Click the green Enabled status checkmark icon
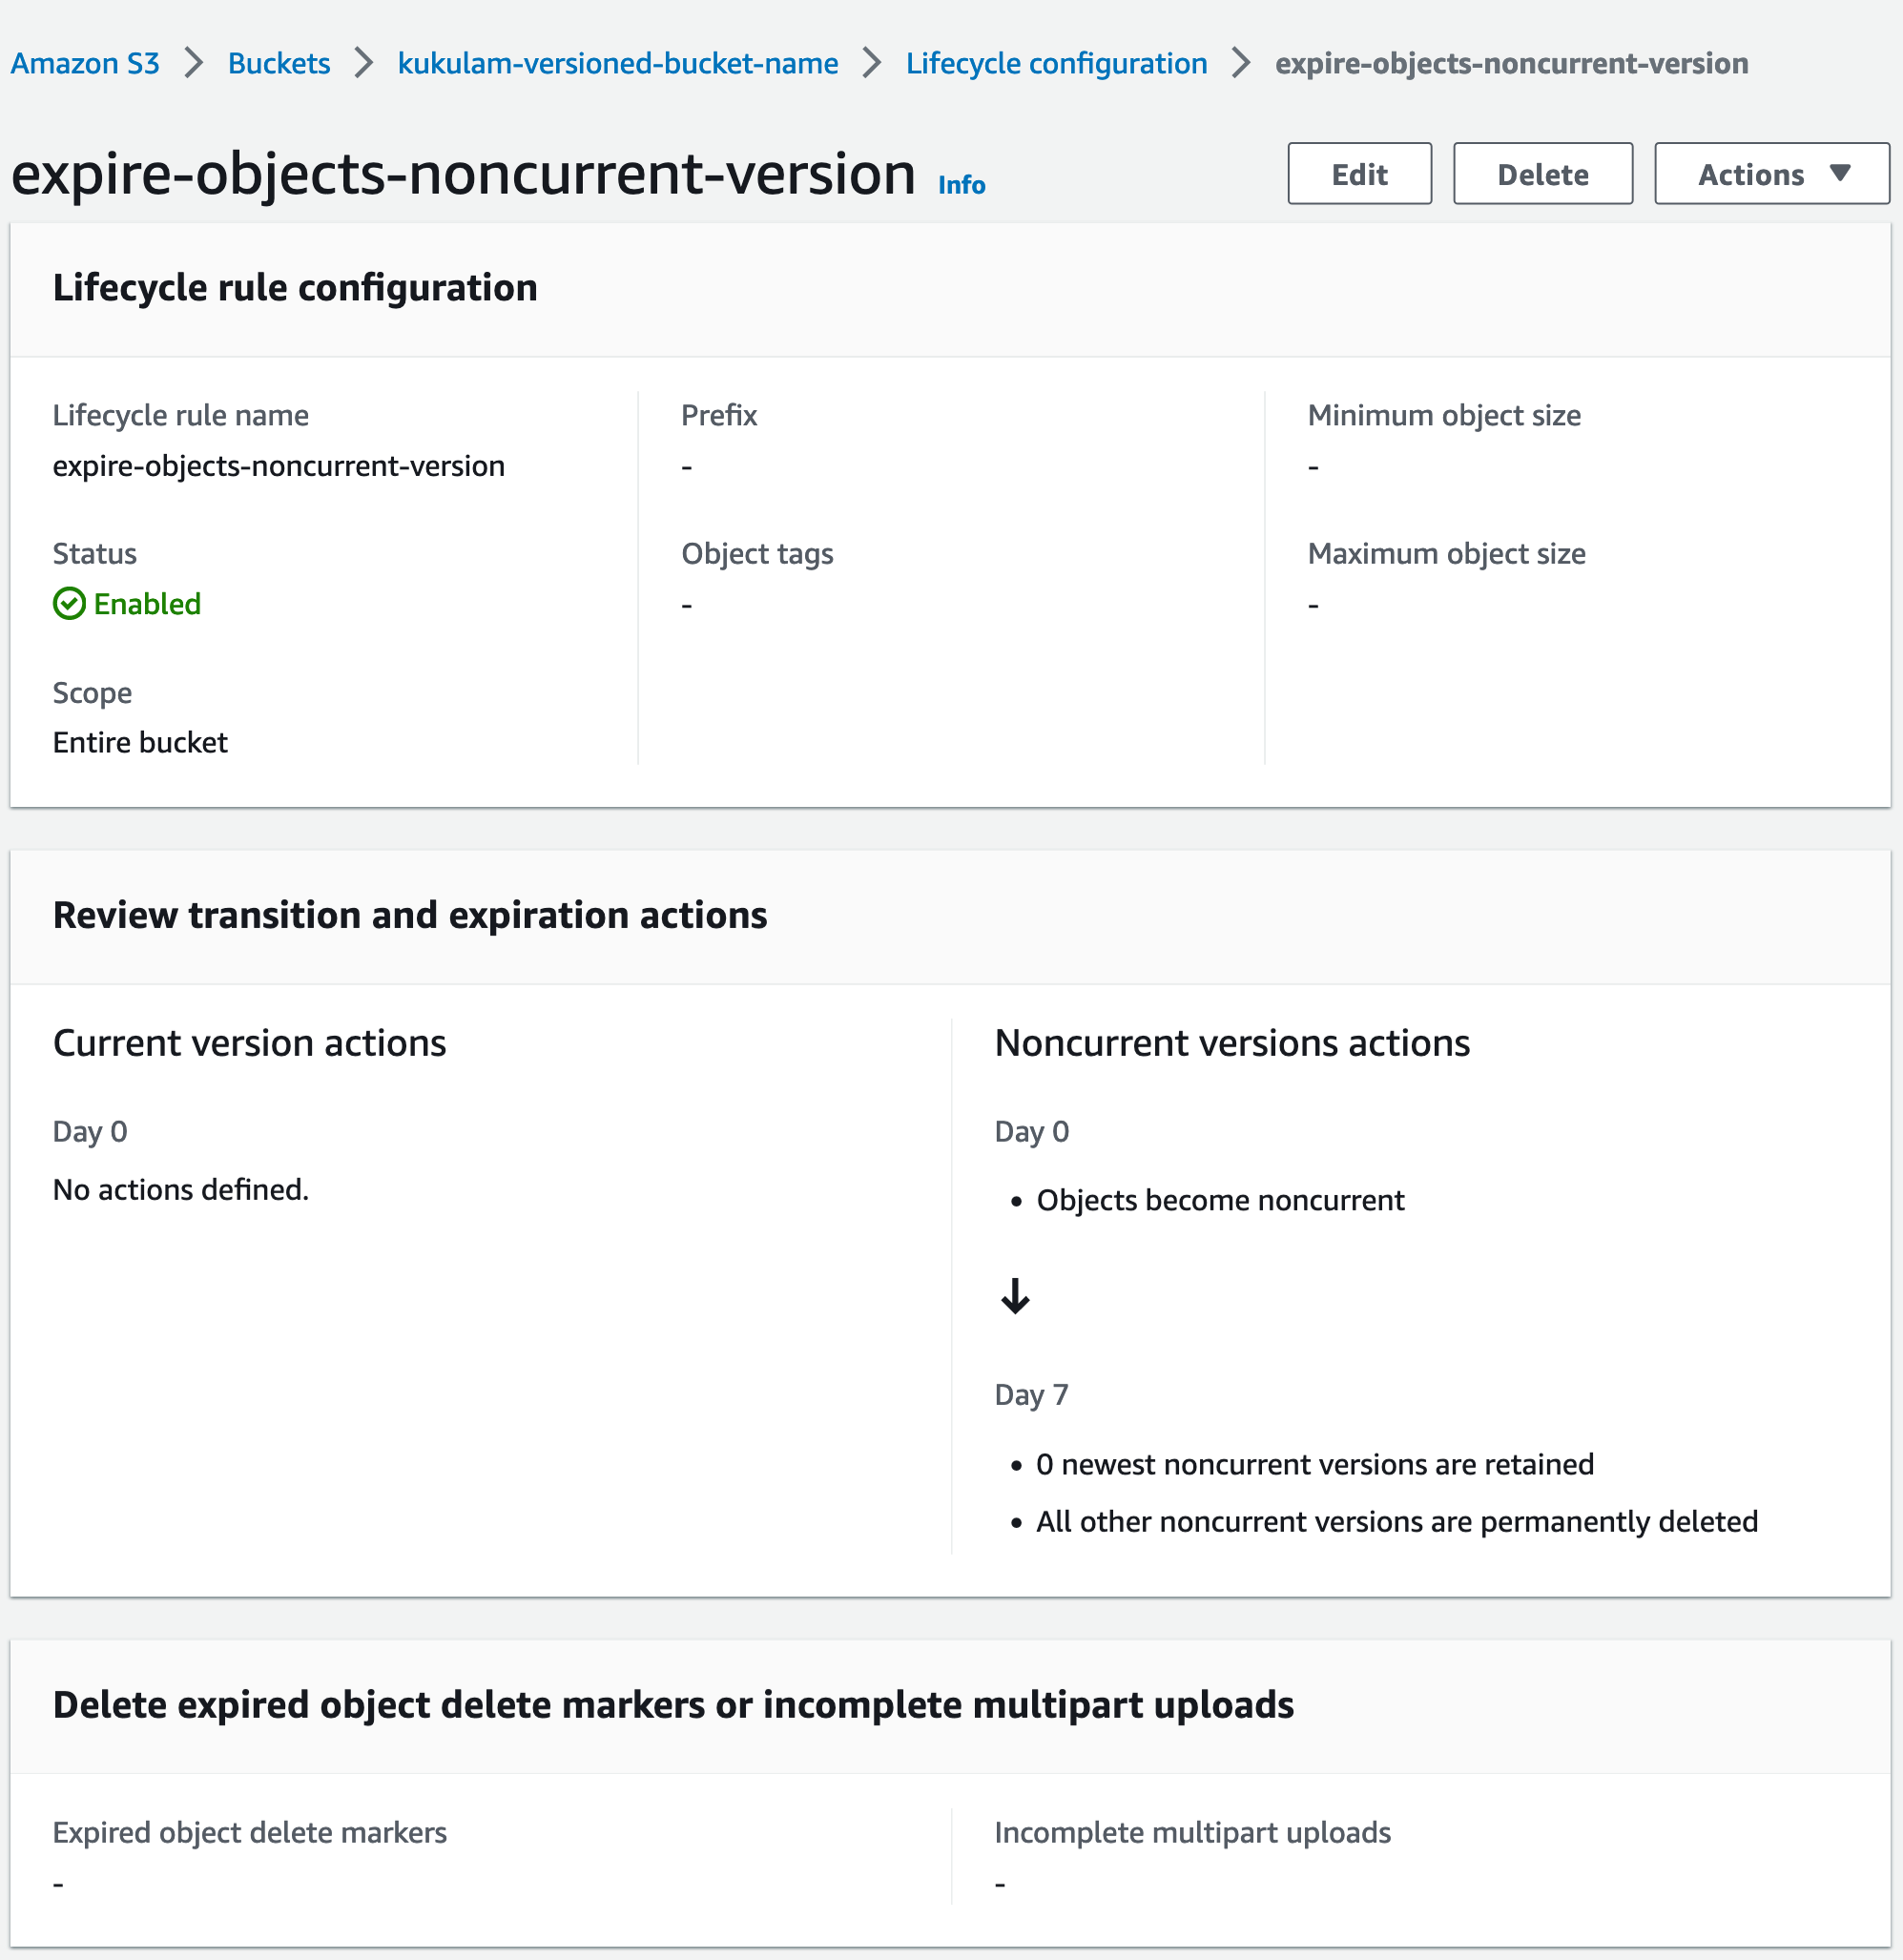The width and height of the screenshot is (1903, 1960). [69, 604]
